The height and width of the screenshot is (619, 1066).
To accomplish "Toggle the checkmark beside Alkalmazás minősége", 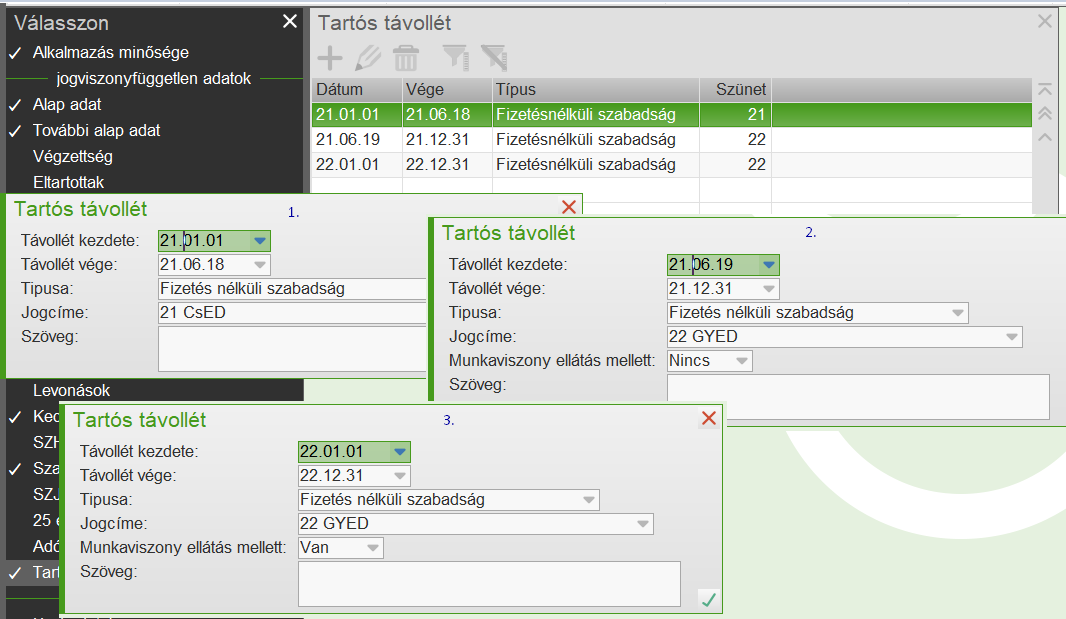I will (x=17, y=51).
